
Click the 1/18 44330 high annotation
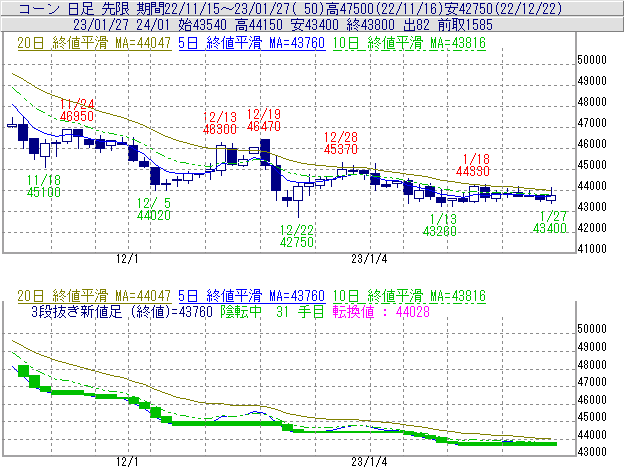pos(473,165)
